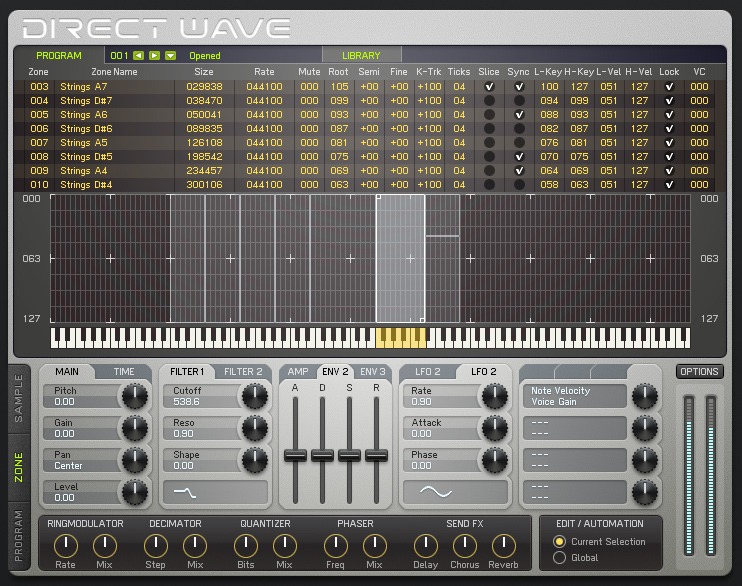Select the AMP envelope tab
The width and height of the screenshot is (742, 586).
coord(298,372)
